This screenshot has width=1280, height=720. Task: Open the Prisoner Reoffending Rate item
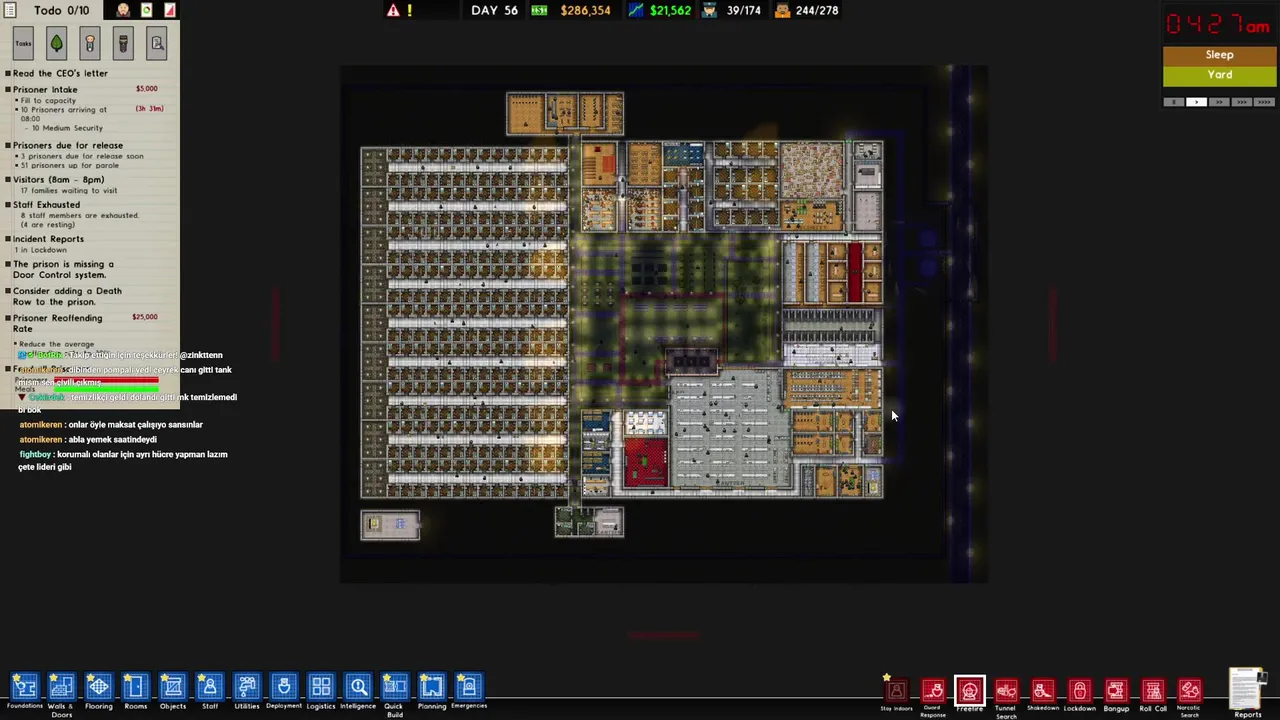[x=57, y=323]
